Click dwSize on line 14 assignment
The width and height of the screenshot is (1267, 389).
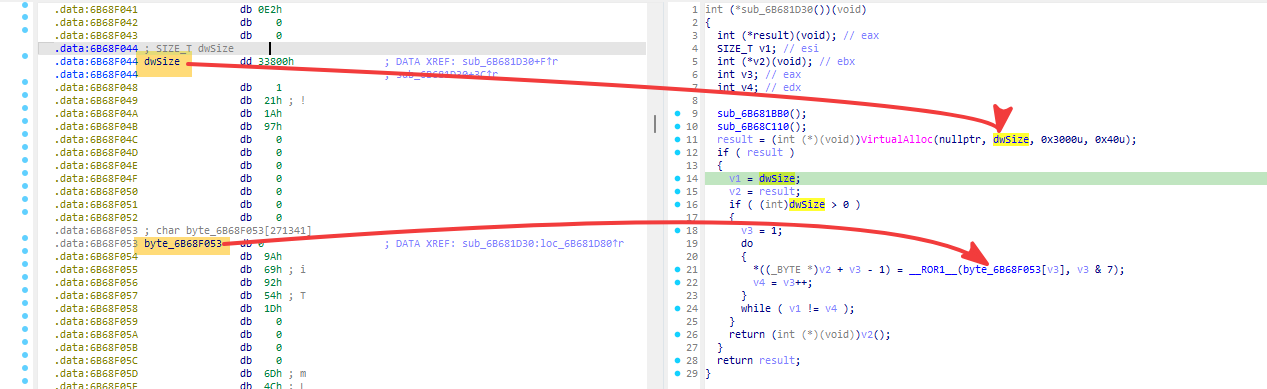tap(778, 178)
